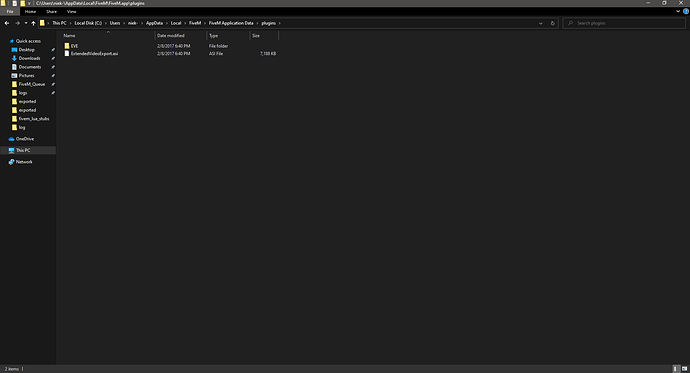Open the log folder in sidebar
The width and height of the screenshot is (690, 373).
[x=22, y=128]
